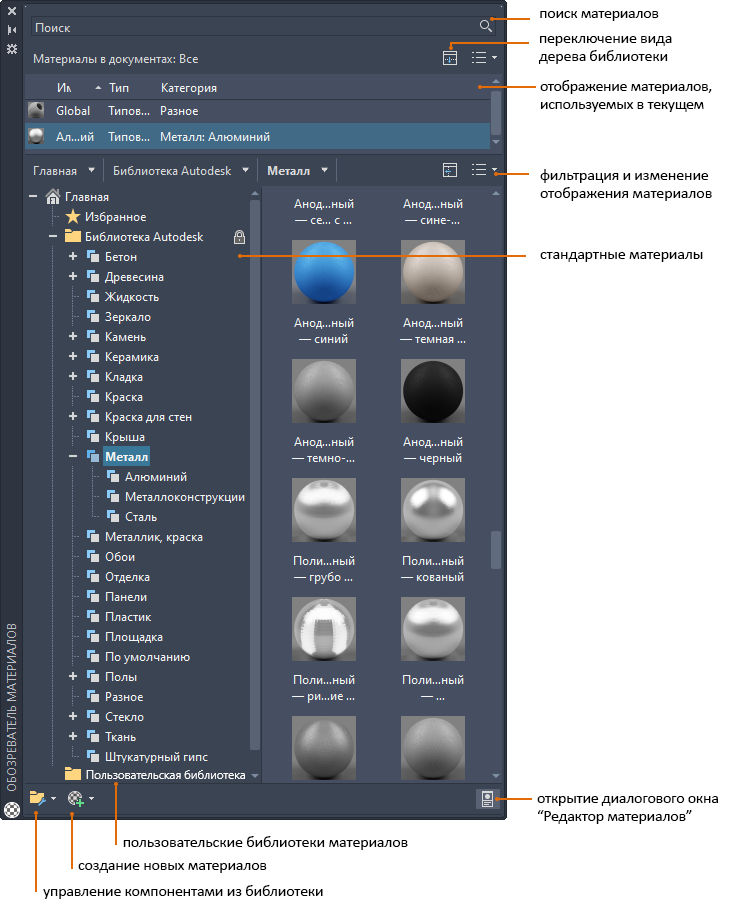Expand the Кладка category

[73, 376]
